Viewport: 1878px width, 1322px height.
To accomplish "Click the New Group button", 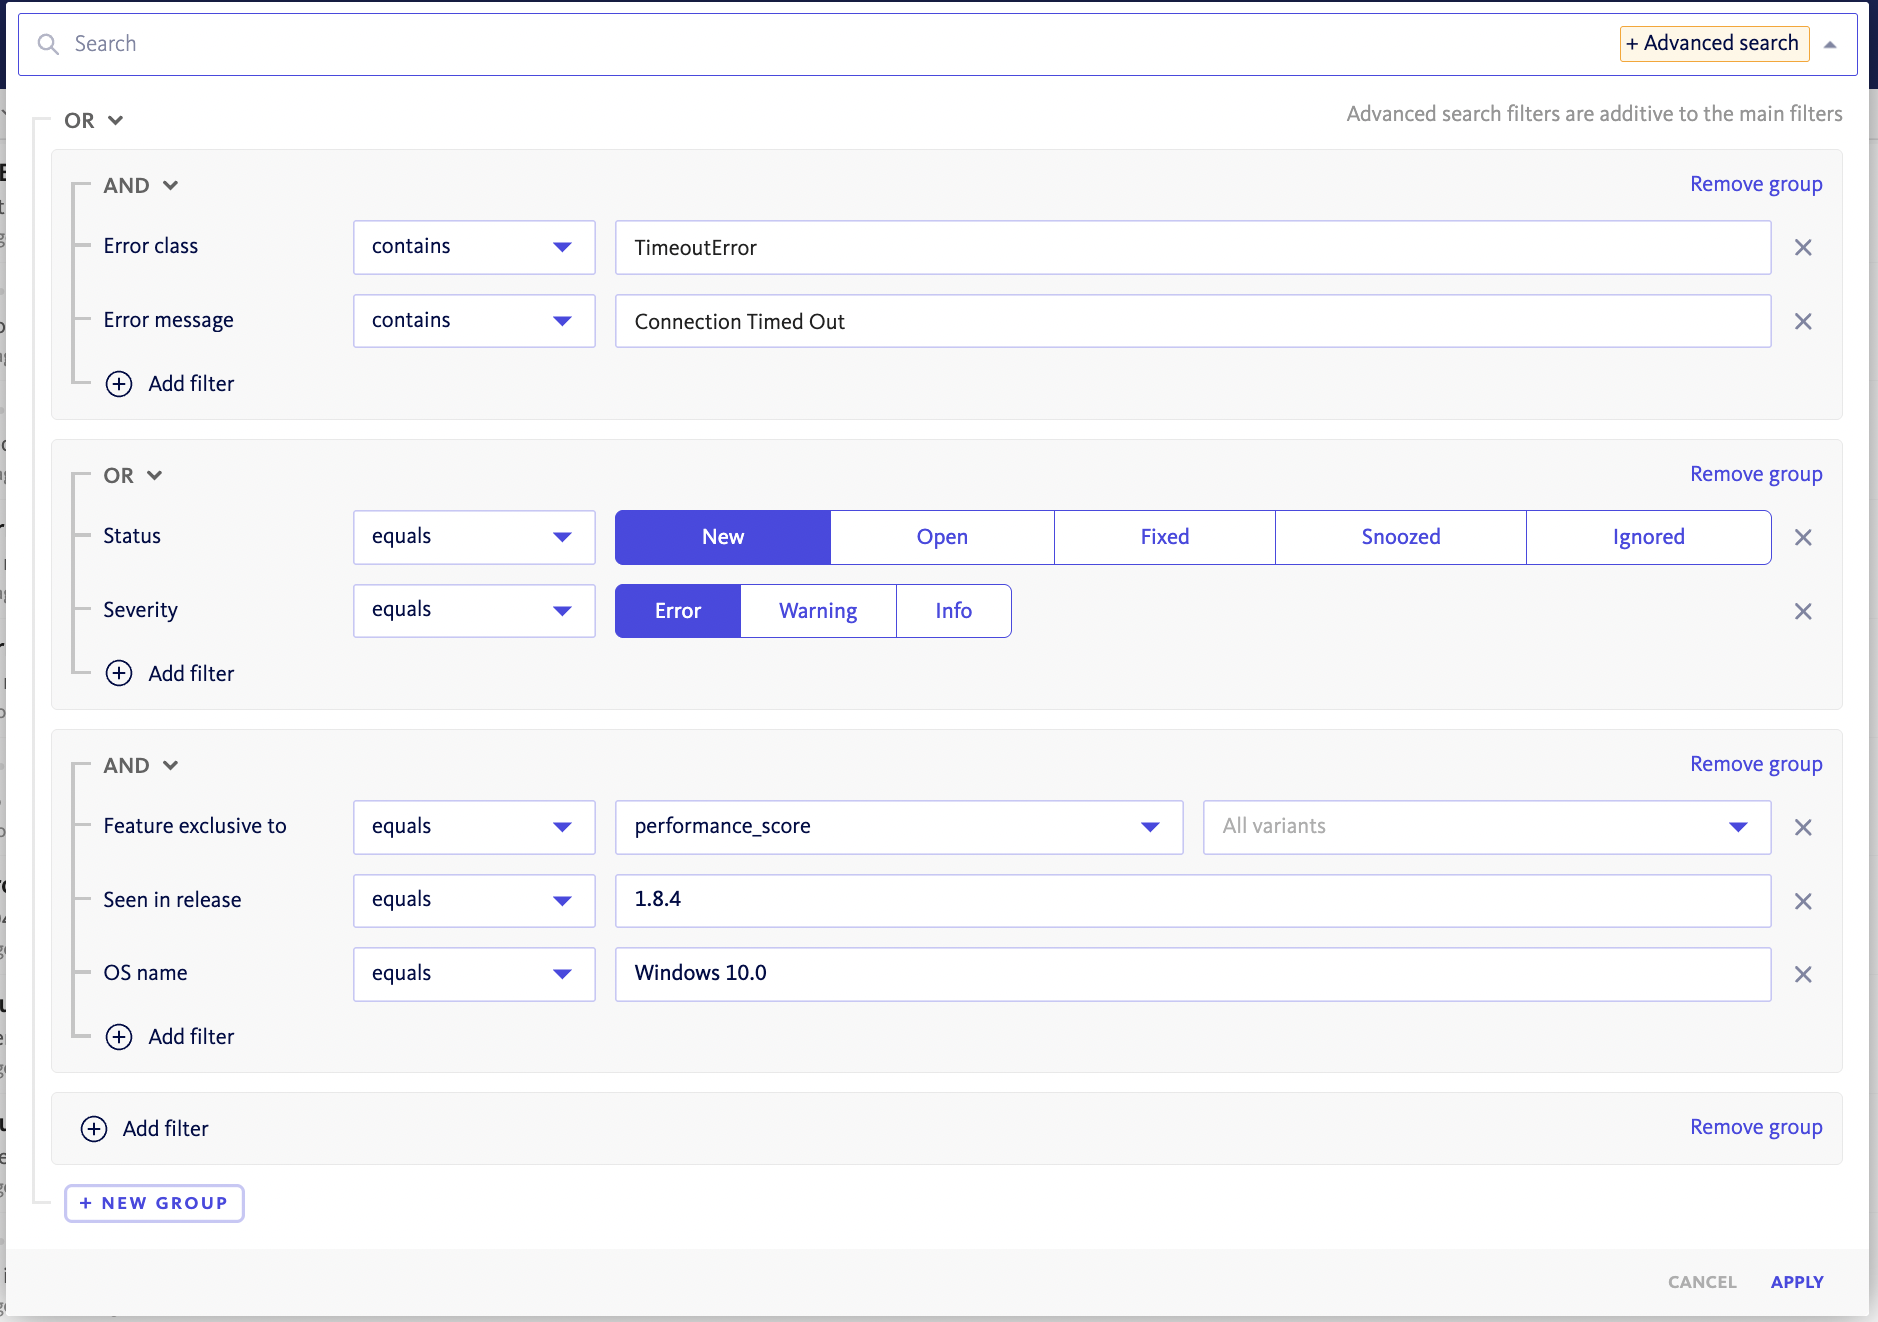I will click(x=154, y=1203).
